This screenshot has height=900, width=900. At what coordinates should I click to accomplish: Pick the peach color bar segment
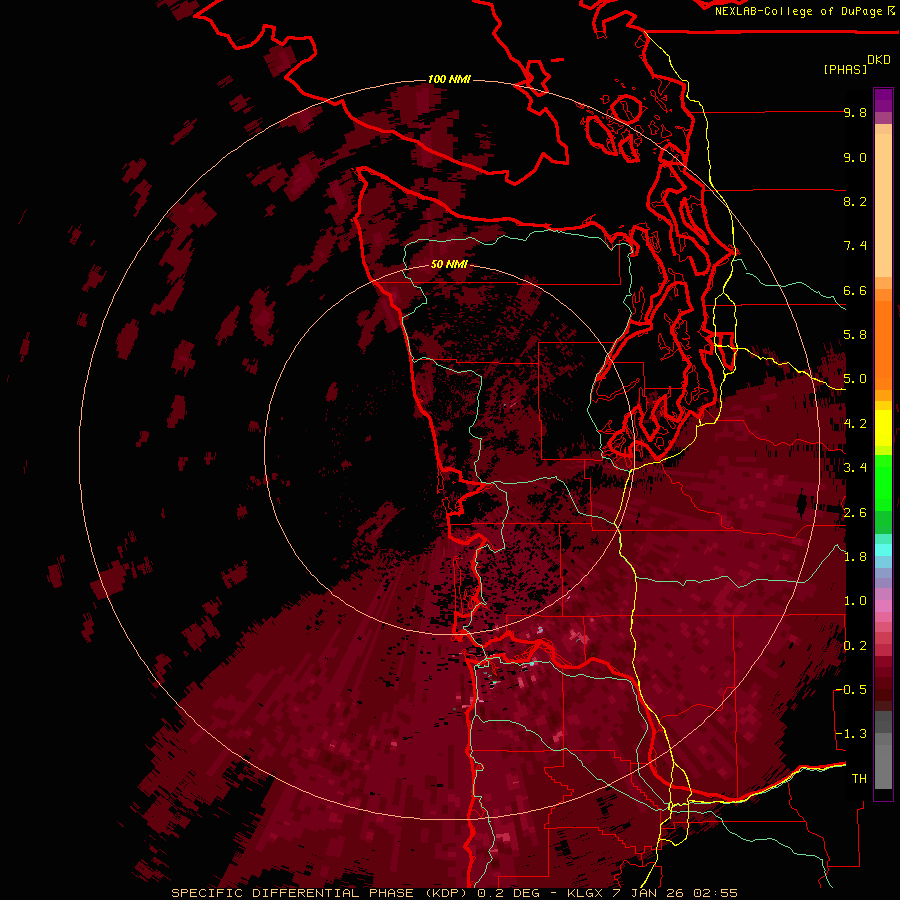883,205
